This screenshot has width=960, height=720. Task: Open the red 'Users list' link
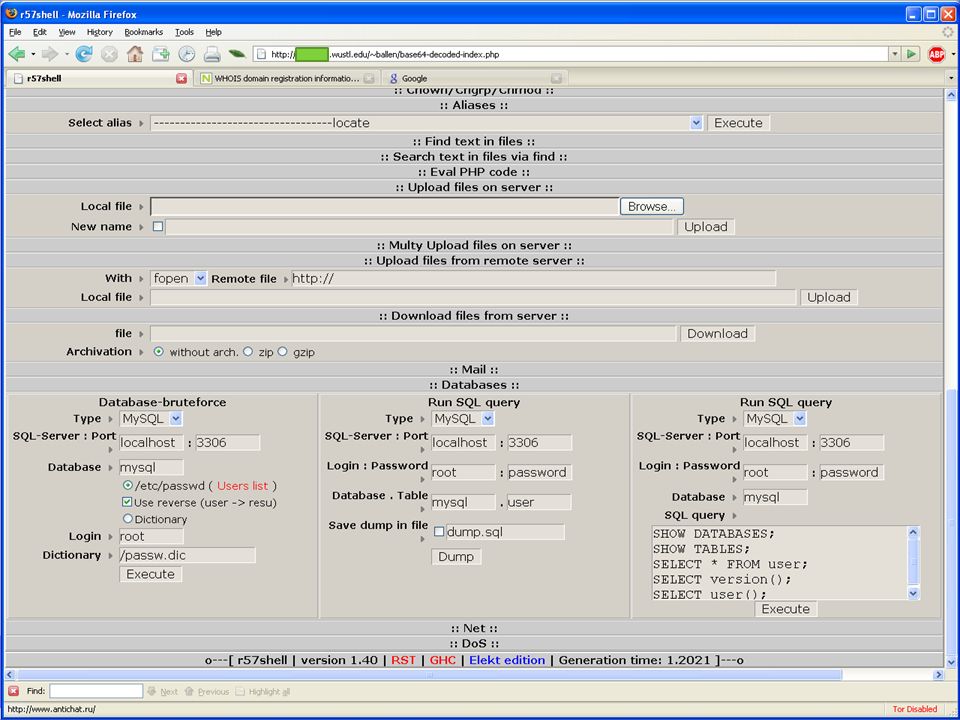242,486
